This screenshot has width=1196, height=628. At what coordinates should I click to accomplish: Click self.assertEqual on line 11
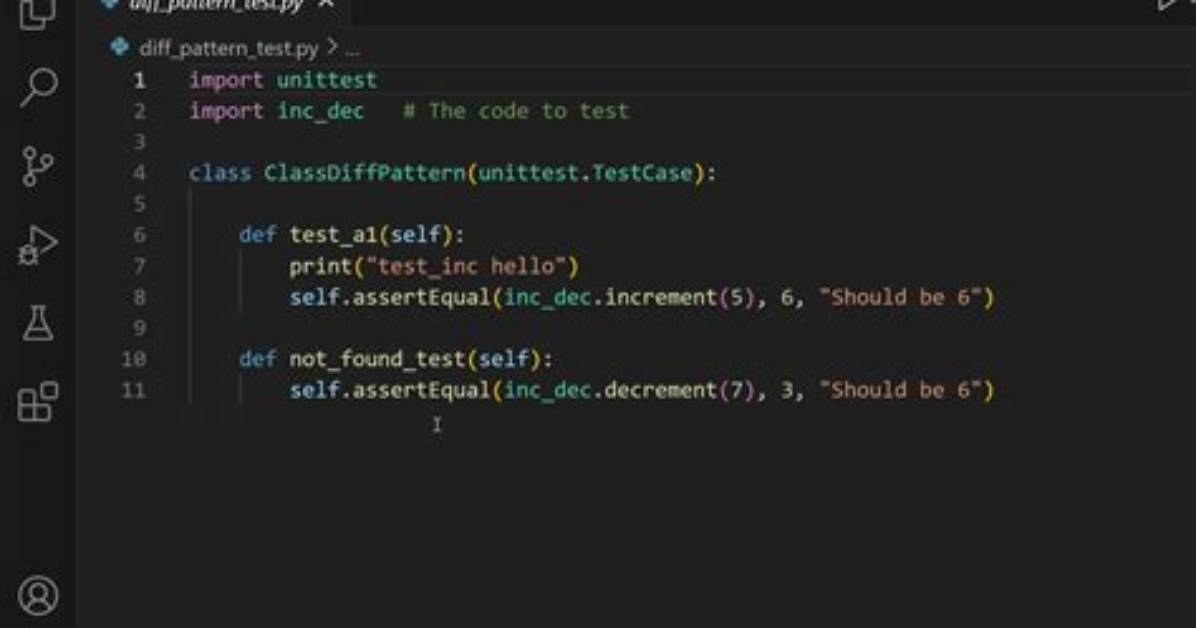click(390, 391)
